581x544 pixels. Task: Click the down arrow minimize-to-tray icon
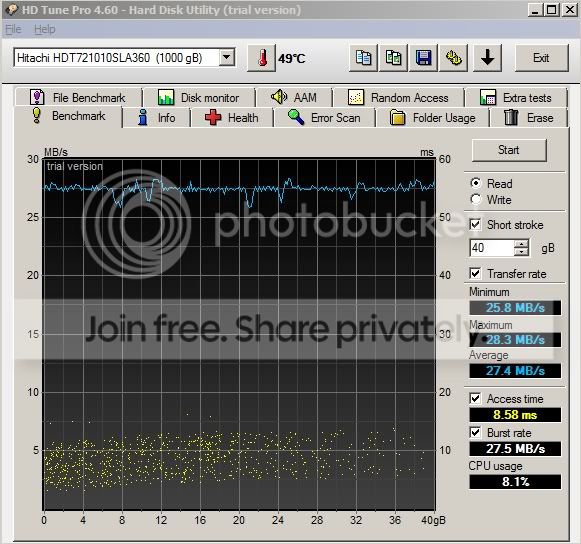pyautogui.click(x=487, y=58)
